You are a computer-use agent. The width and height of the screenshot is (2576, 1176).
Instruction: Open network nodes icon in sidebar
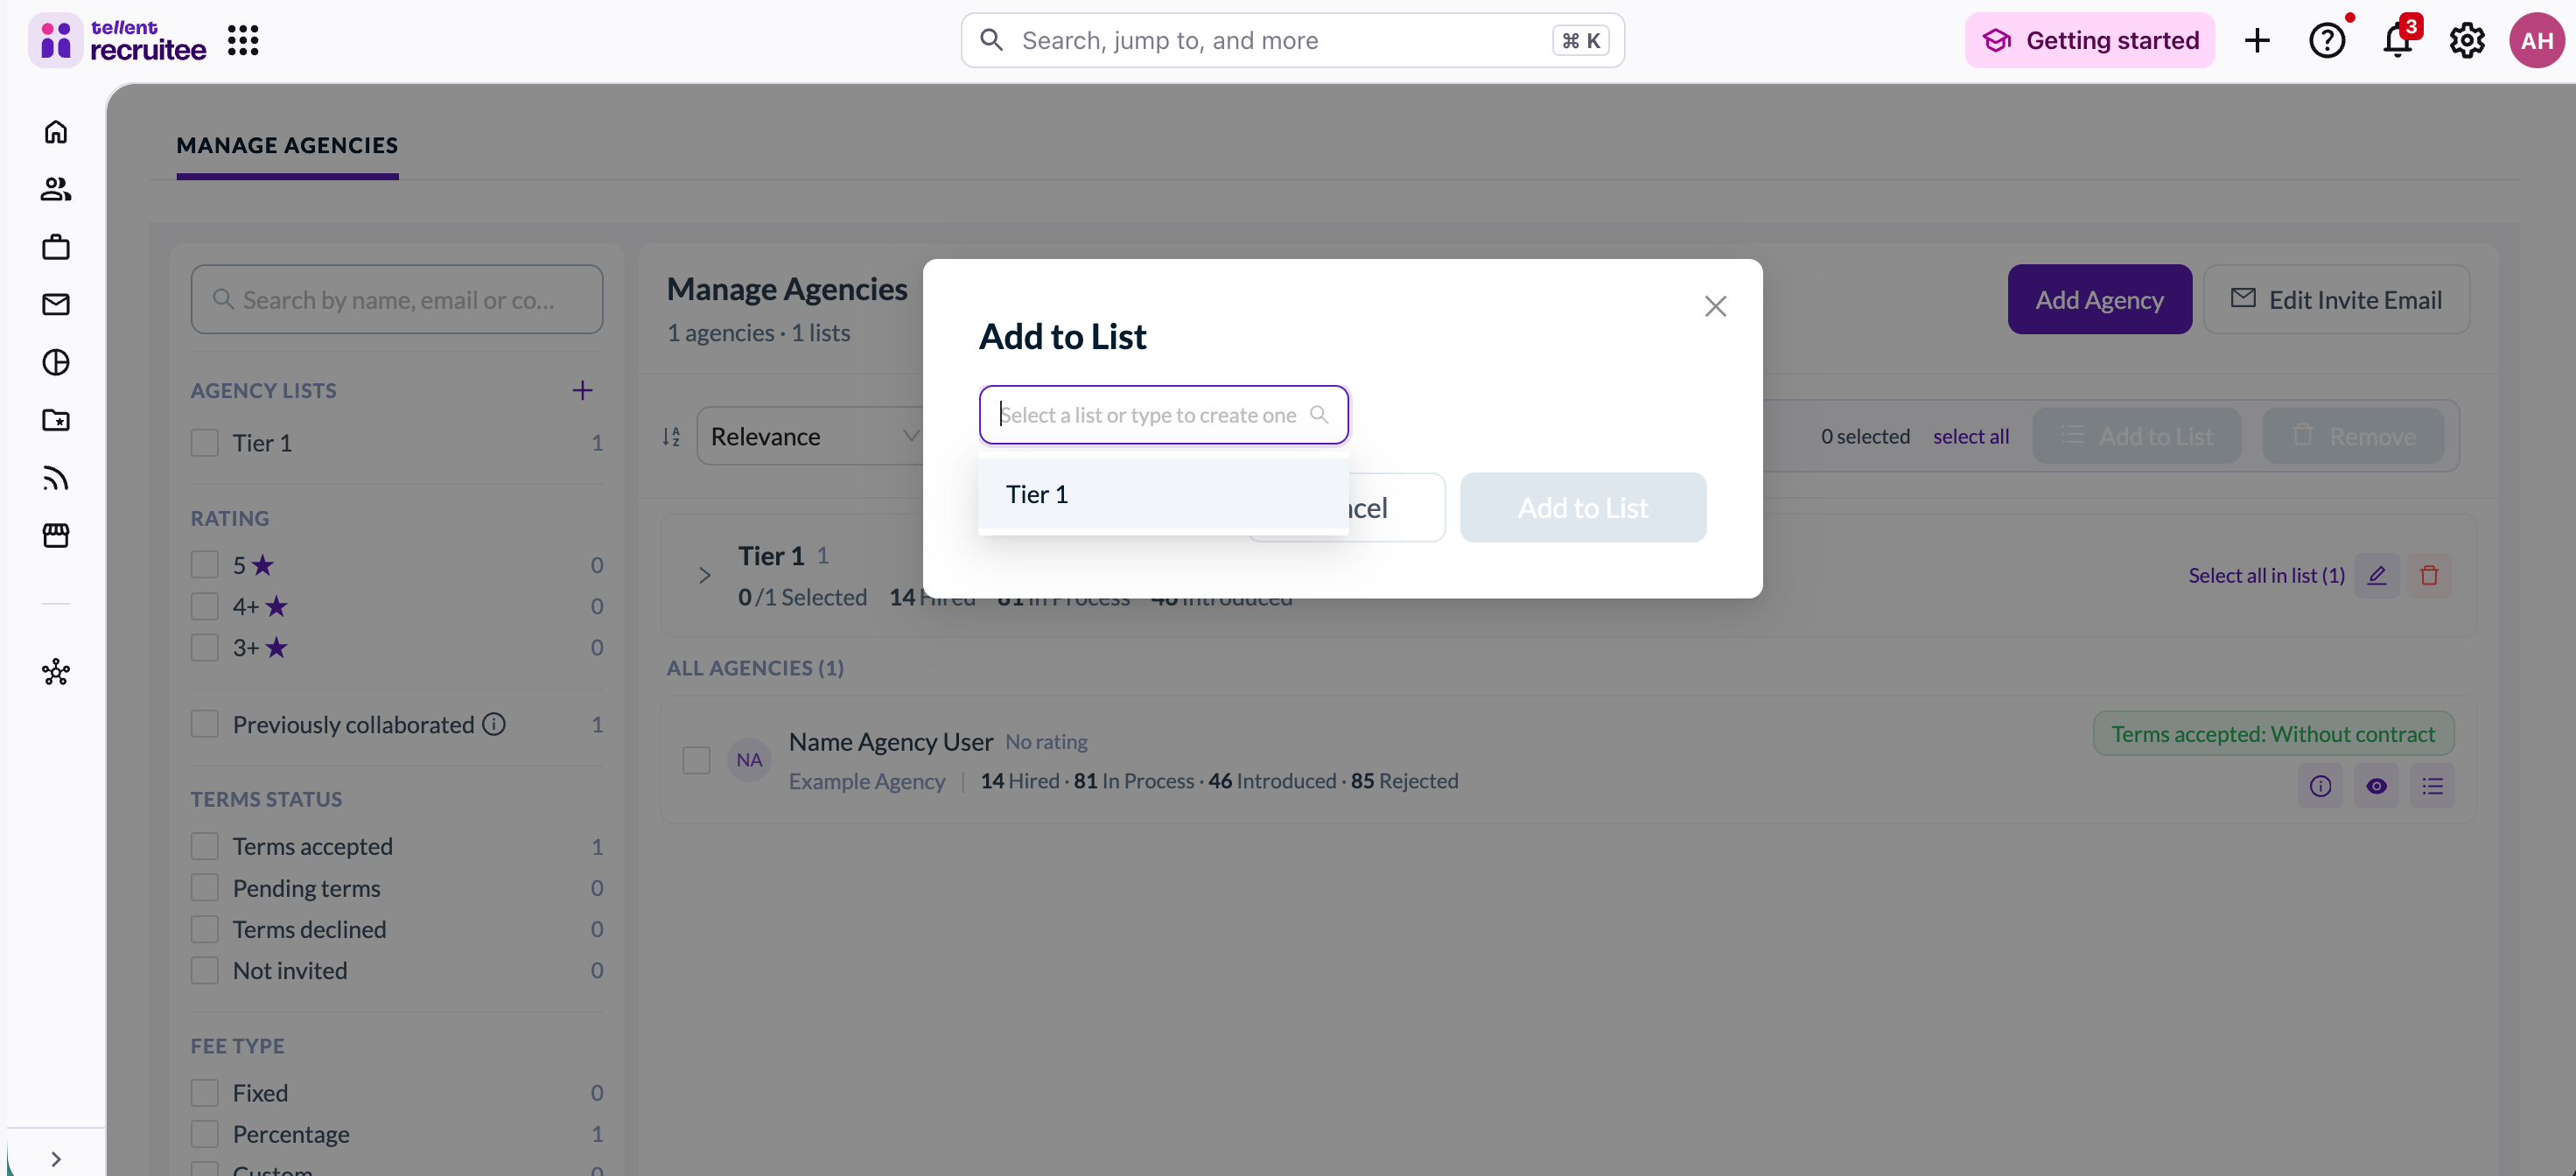point(56,672)
